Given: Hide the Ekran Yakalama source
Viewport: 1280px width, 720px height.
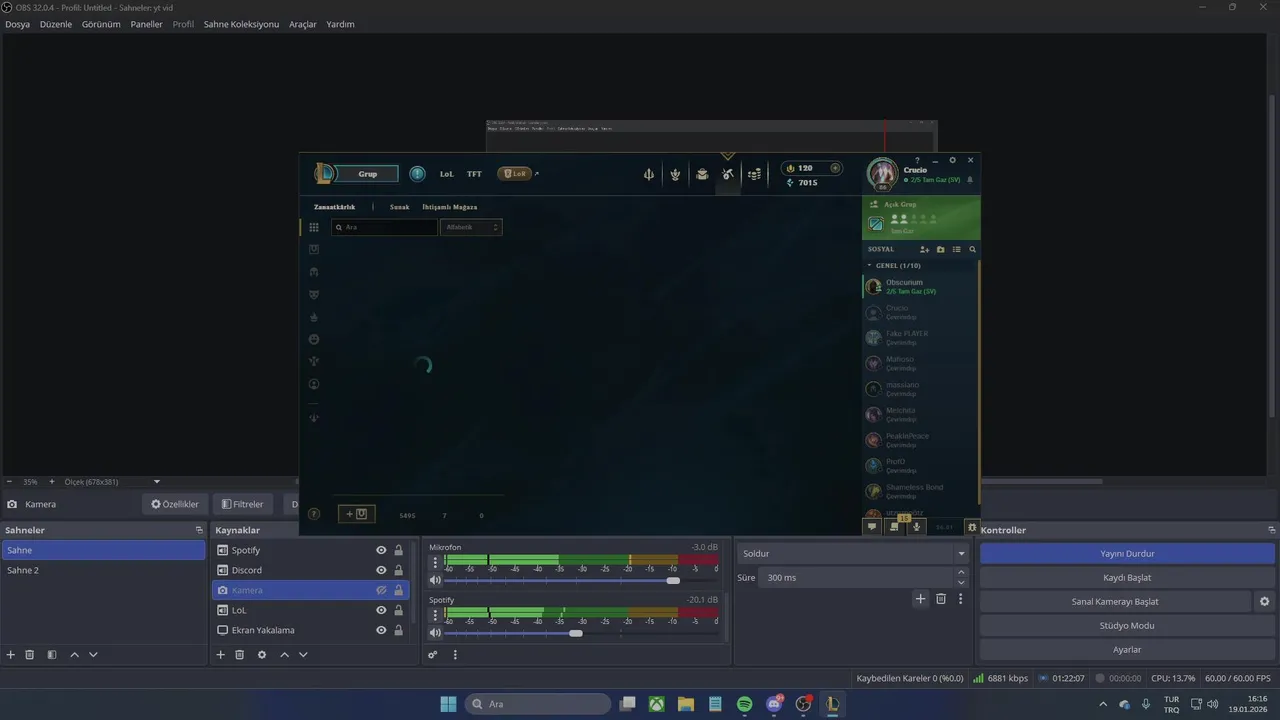Looking at the screenshot, I should [x=381, y=630].
